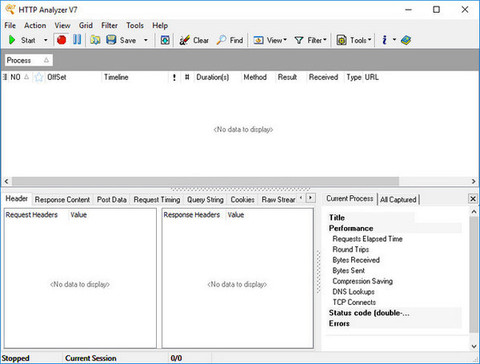Click the green Start capture icon
This screenshot has height=364, width=480.
(x=12, y=40)
